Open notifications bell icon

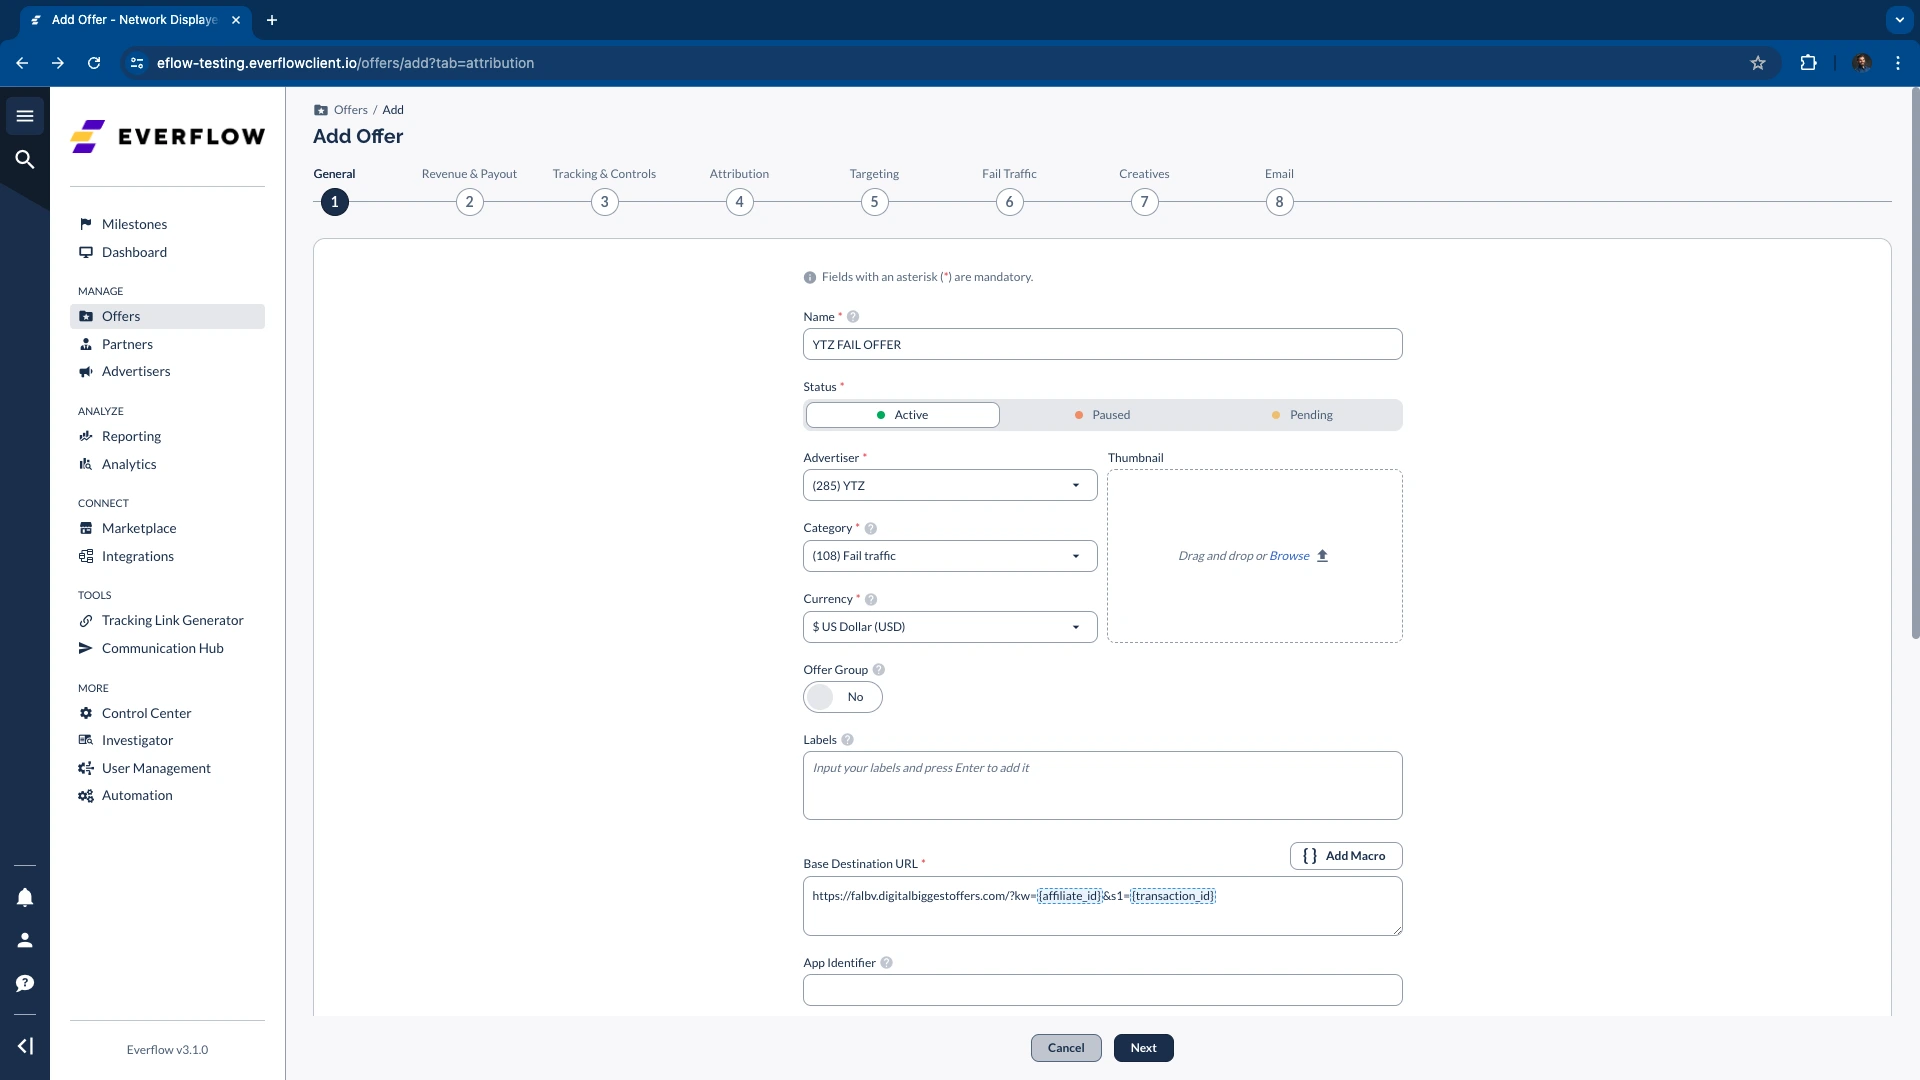25,897
